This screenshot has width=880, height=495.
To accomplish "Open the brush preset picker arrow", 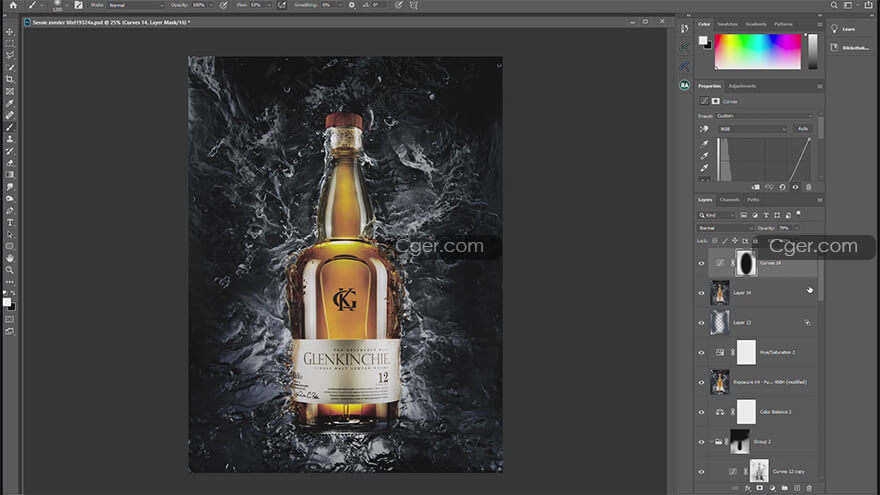I will coord(67,5).
